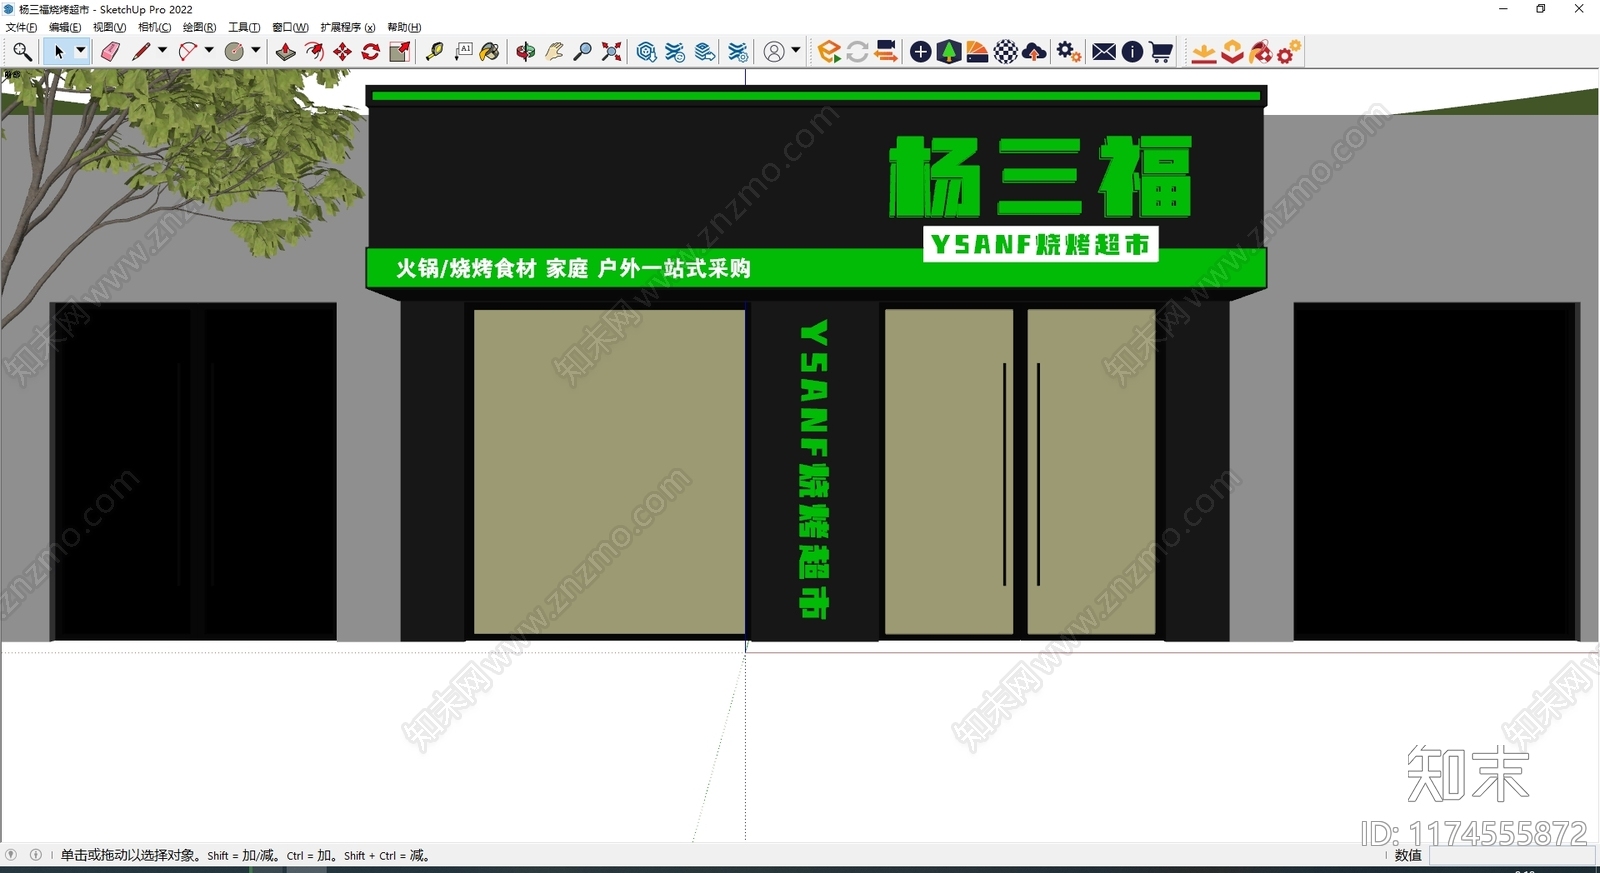Pick the Tape Measure tool
The image size is (1600, 873).
(x=435, y=52)
